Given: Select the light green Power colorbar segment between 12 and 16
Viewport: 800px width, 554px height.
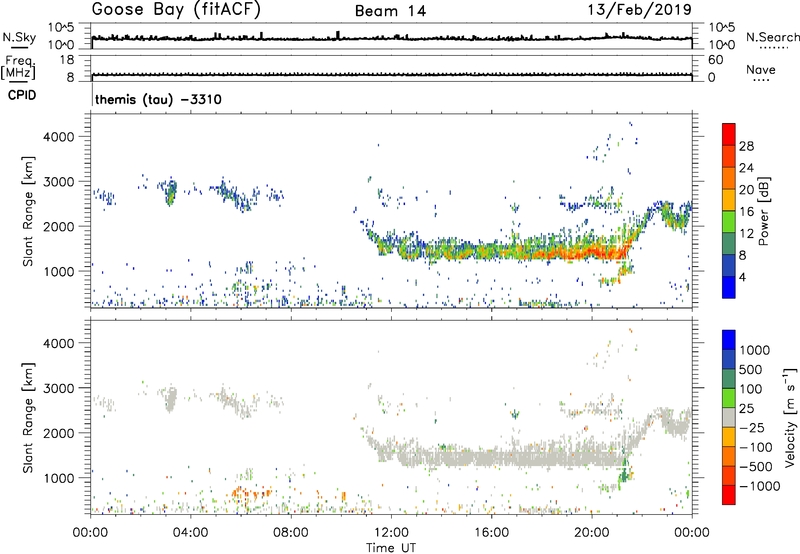Looking at the screenshot, I should pos(729,221).
